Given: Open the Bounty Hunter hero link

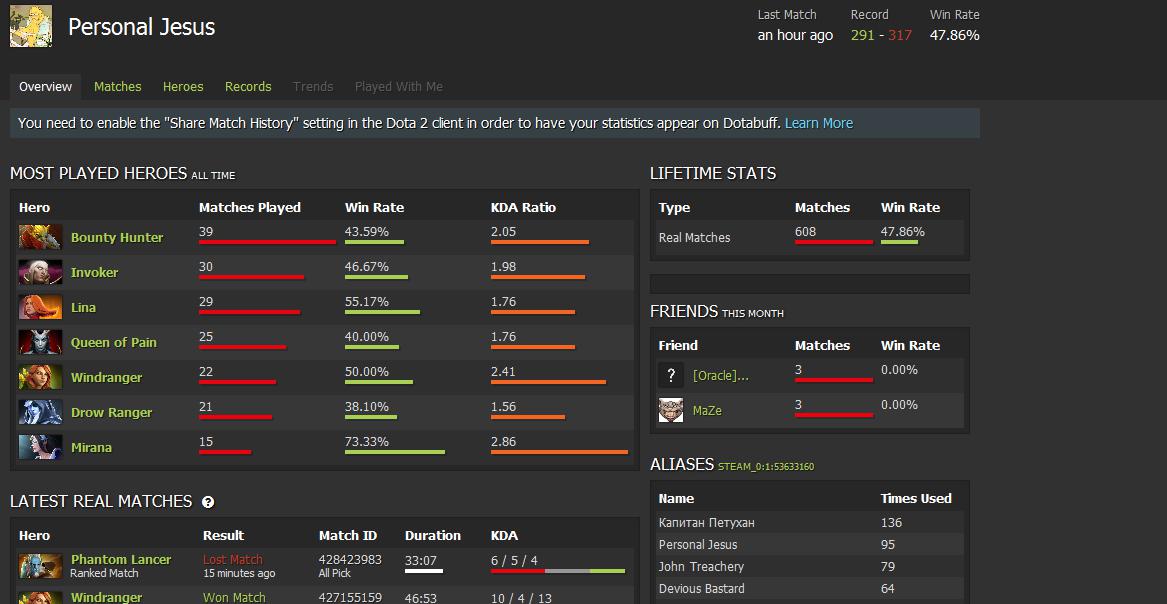Looking at the screenshot, I should (117, 237).
